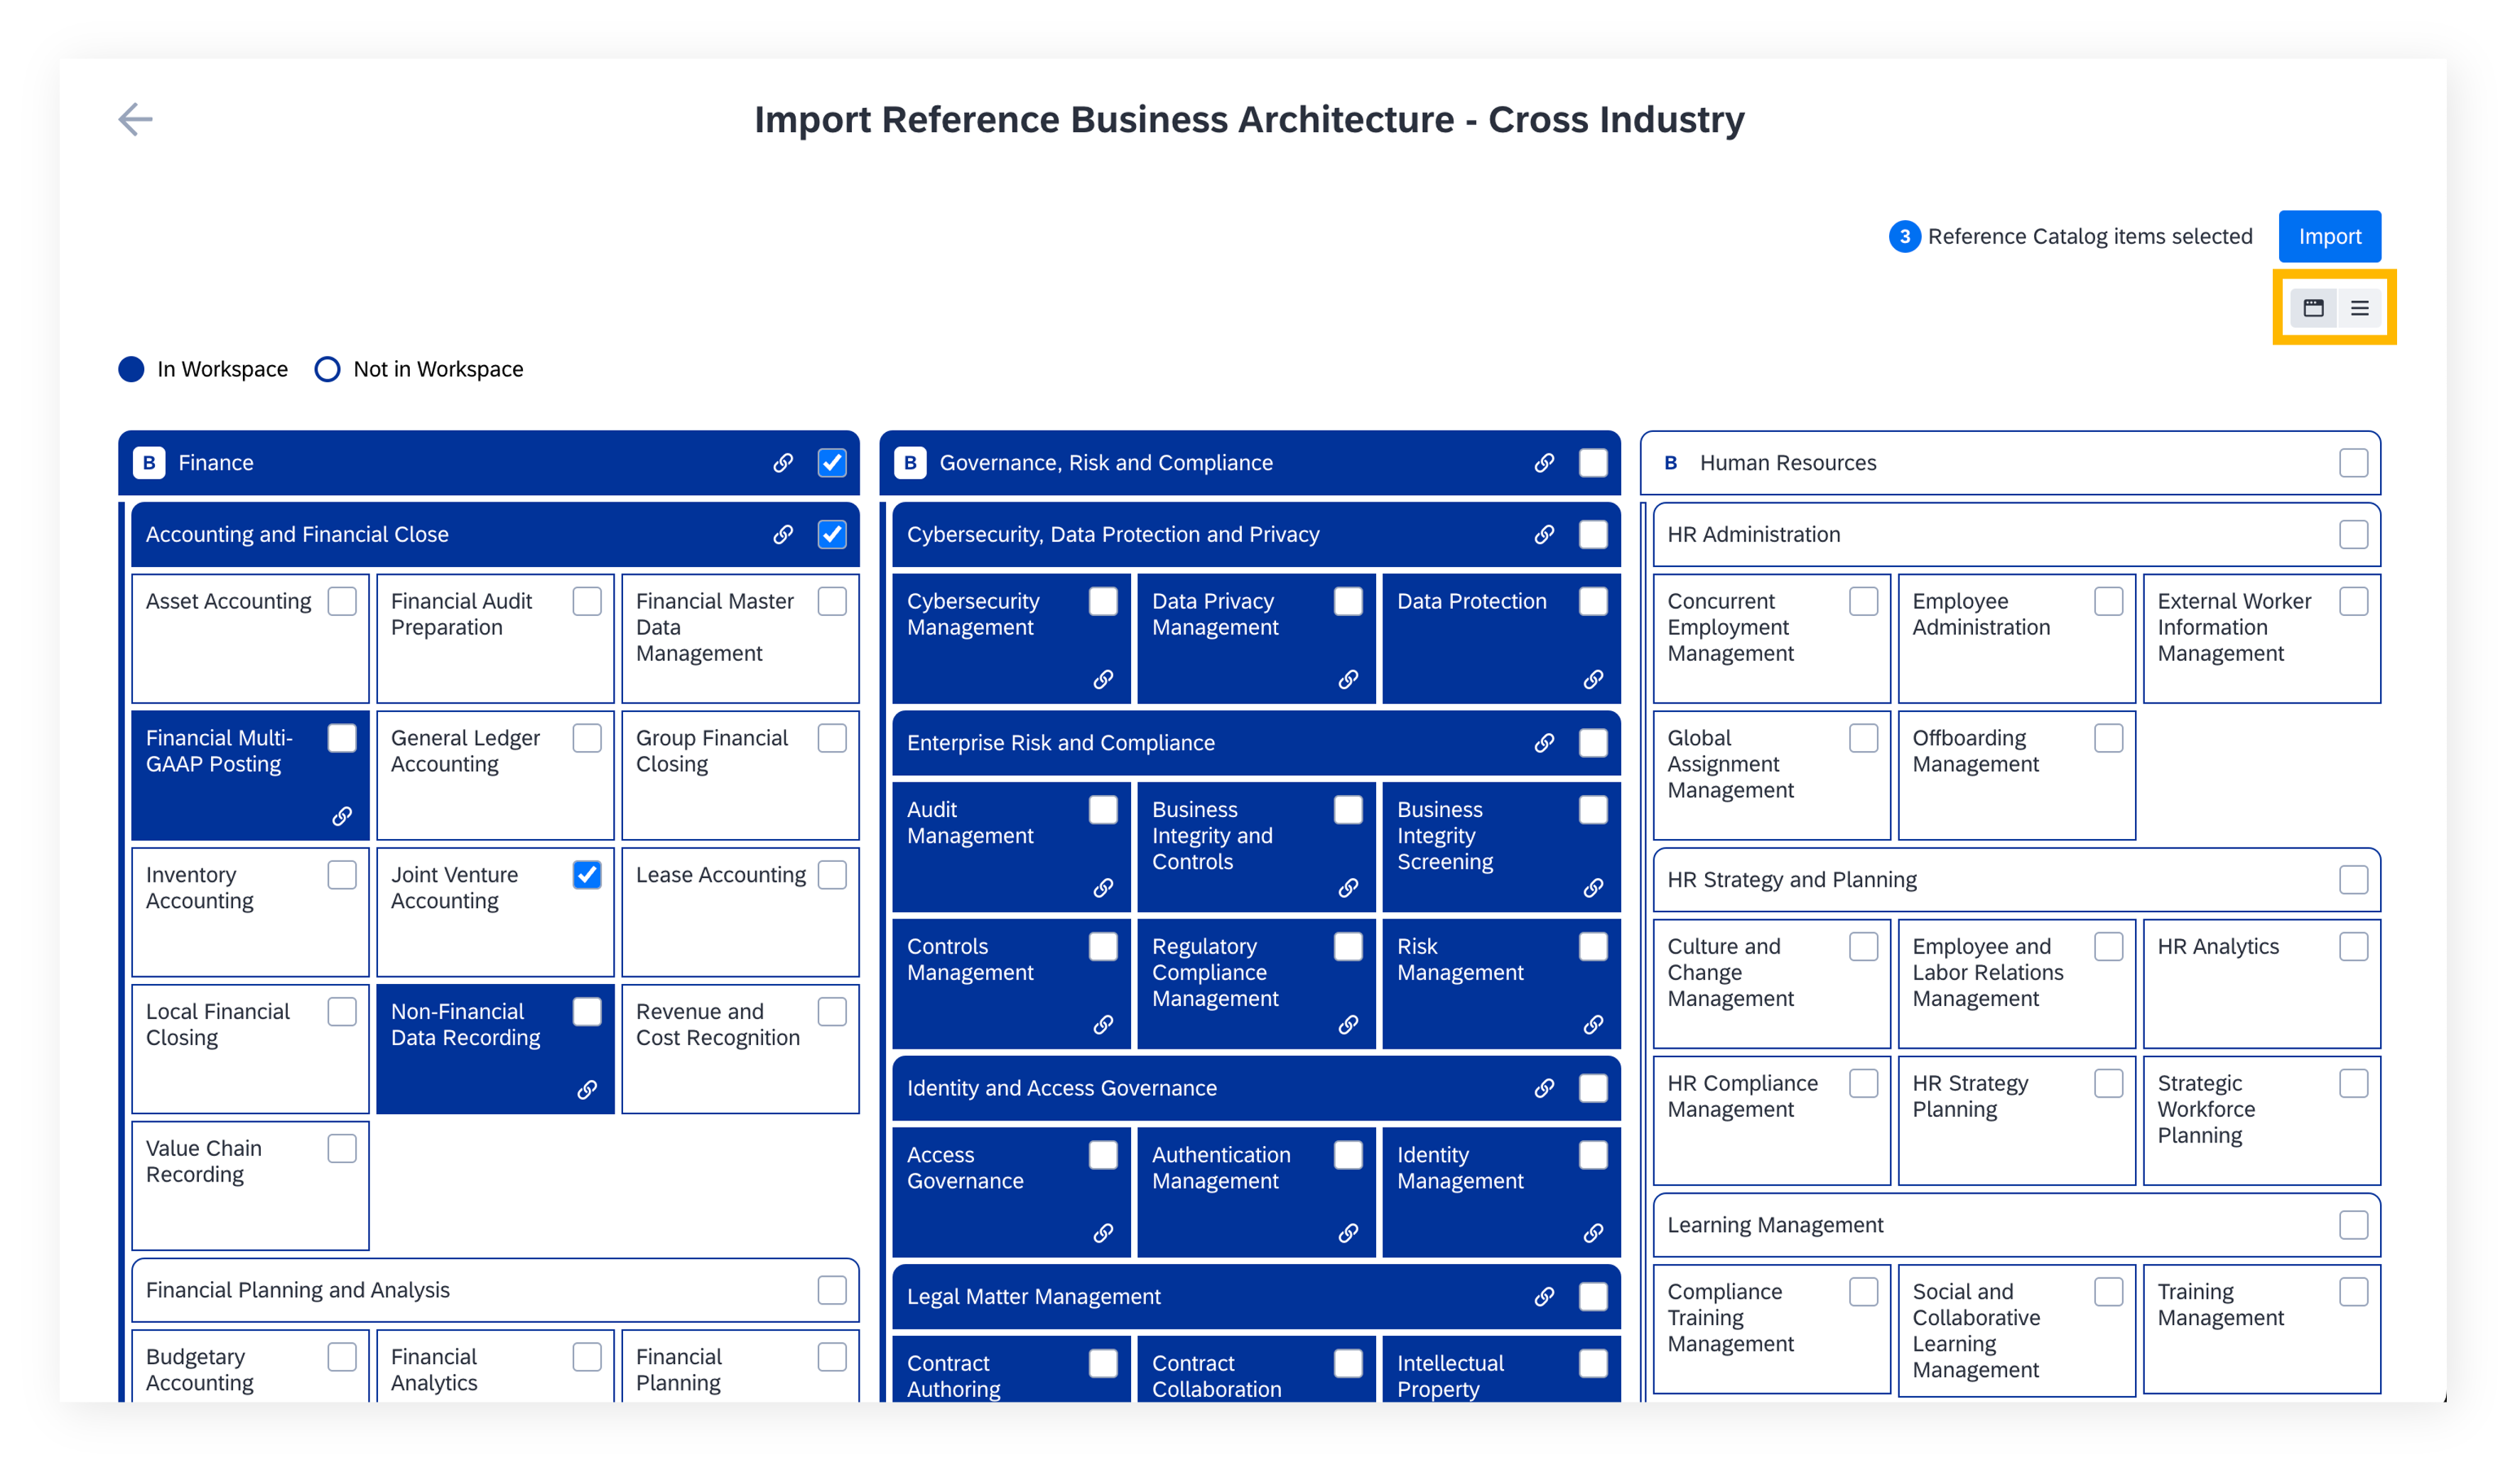Check the Asset Accounting checkbox
Screen dimensions: 2520x1475
342,601
